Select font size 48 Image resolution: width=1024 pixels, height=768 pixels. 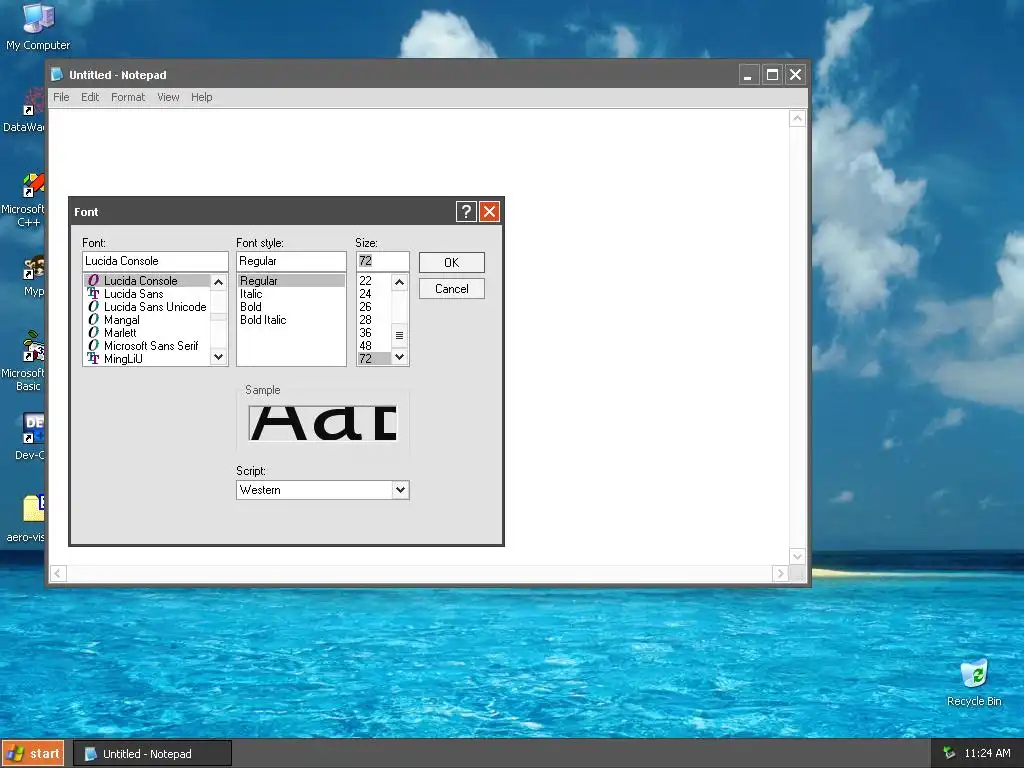(x=374, y=346)
